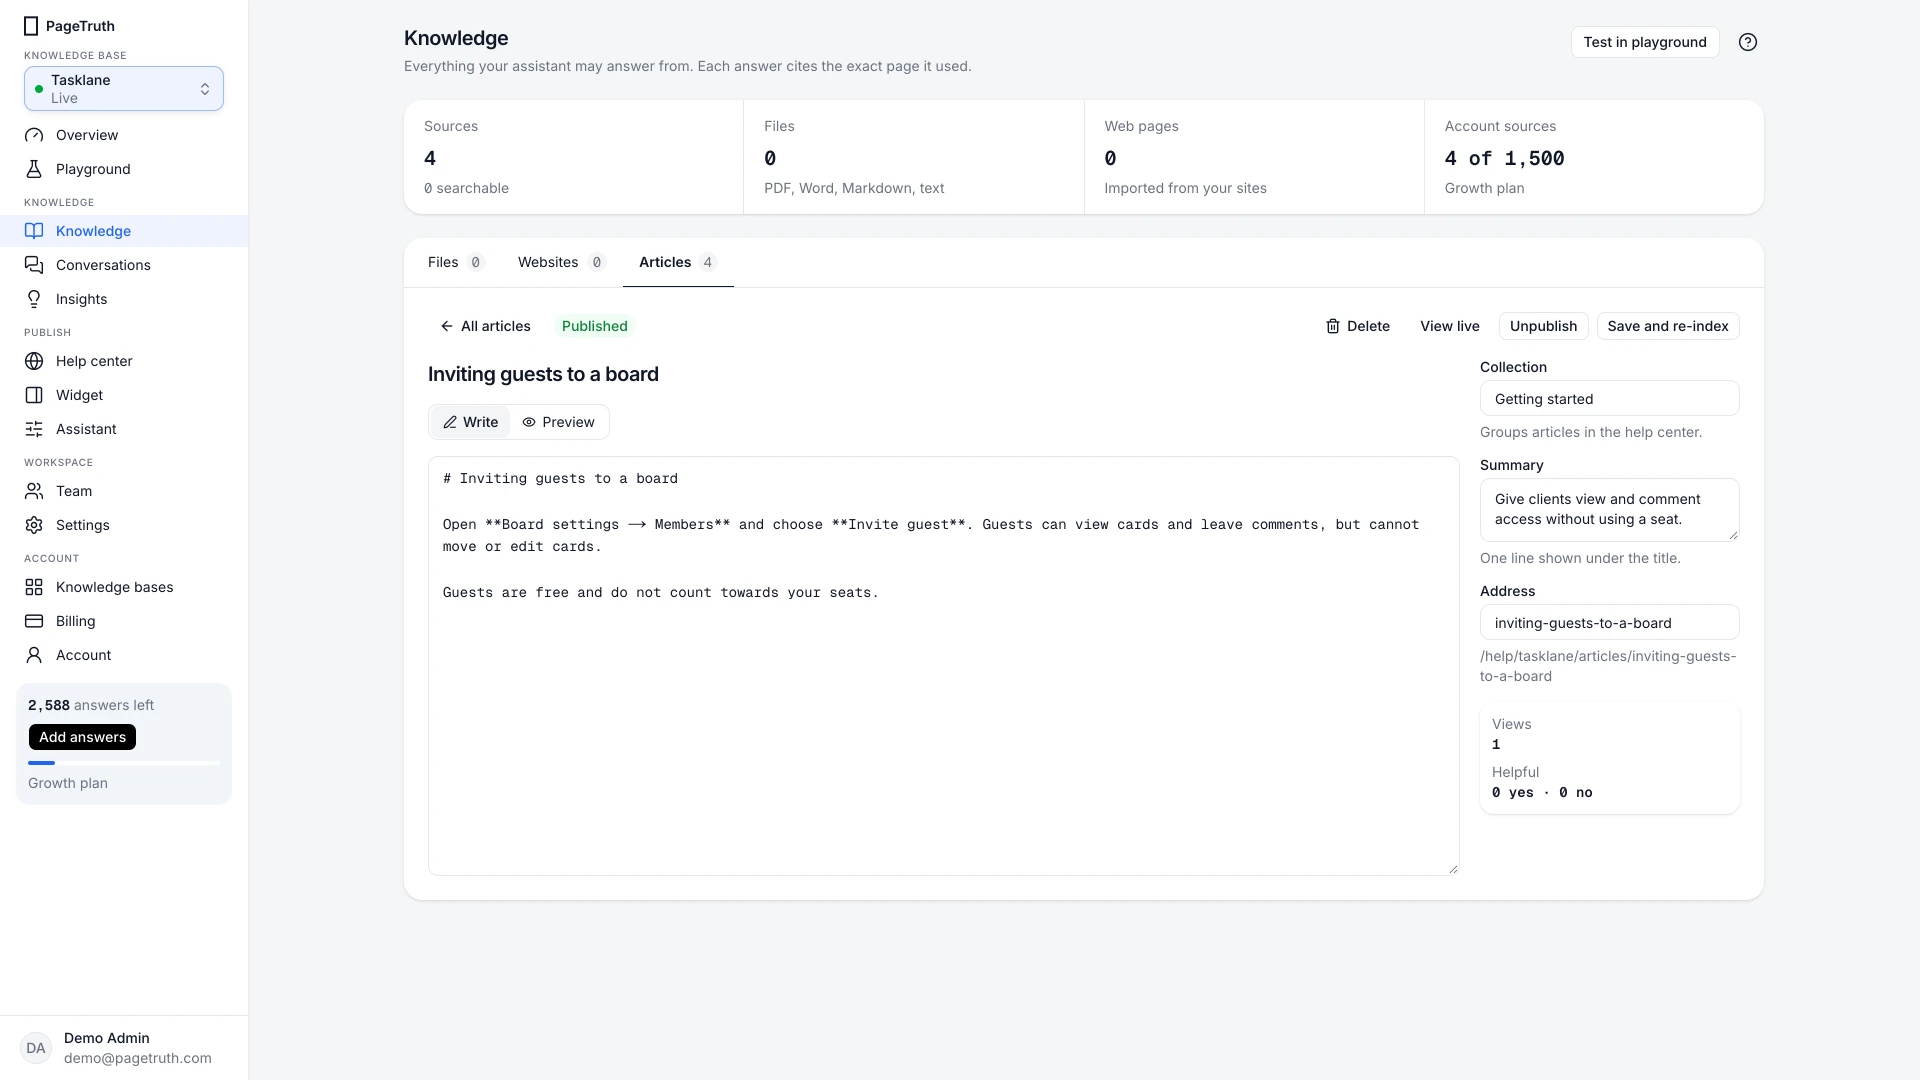Open the Files tab
Viewport: 1920px width, 1080px height.
point(456,262)
